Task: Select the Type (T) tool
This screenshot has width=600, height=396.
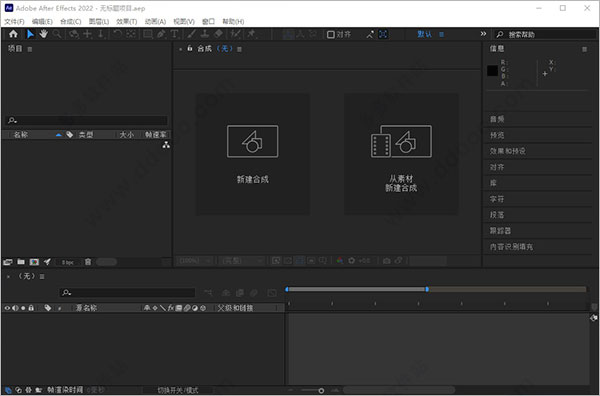Action: pos(174,34)
